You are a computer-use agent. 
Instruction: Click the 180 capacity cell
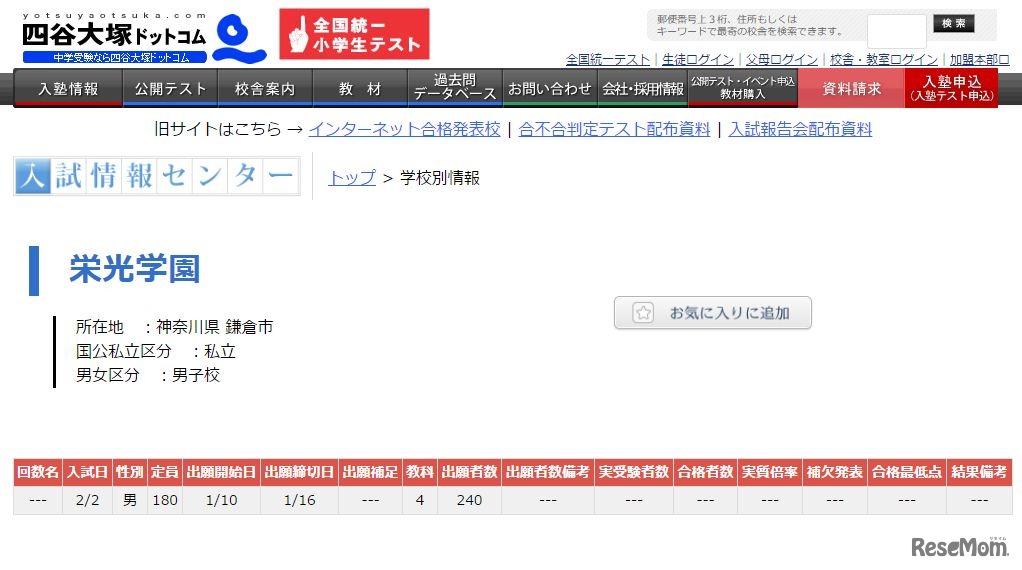(165, 500)
